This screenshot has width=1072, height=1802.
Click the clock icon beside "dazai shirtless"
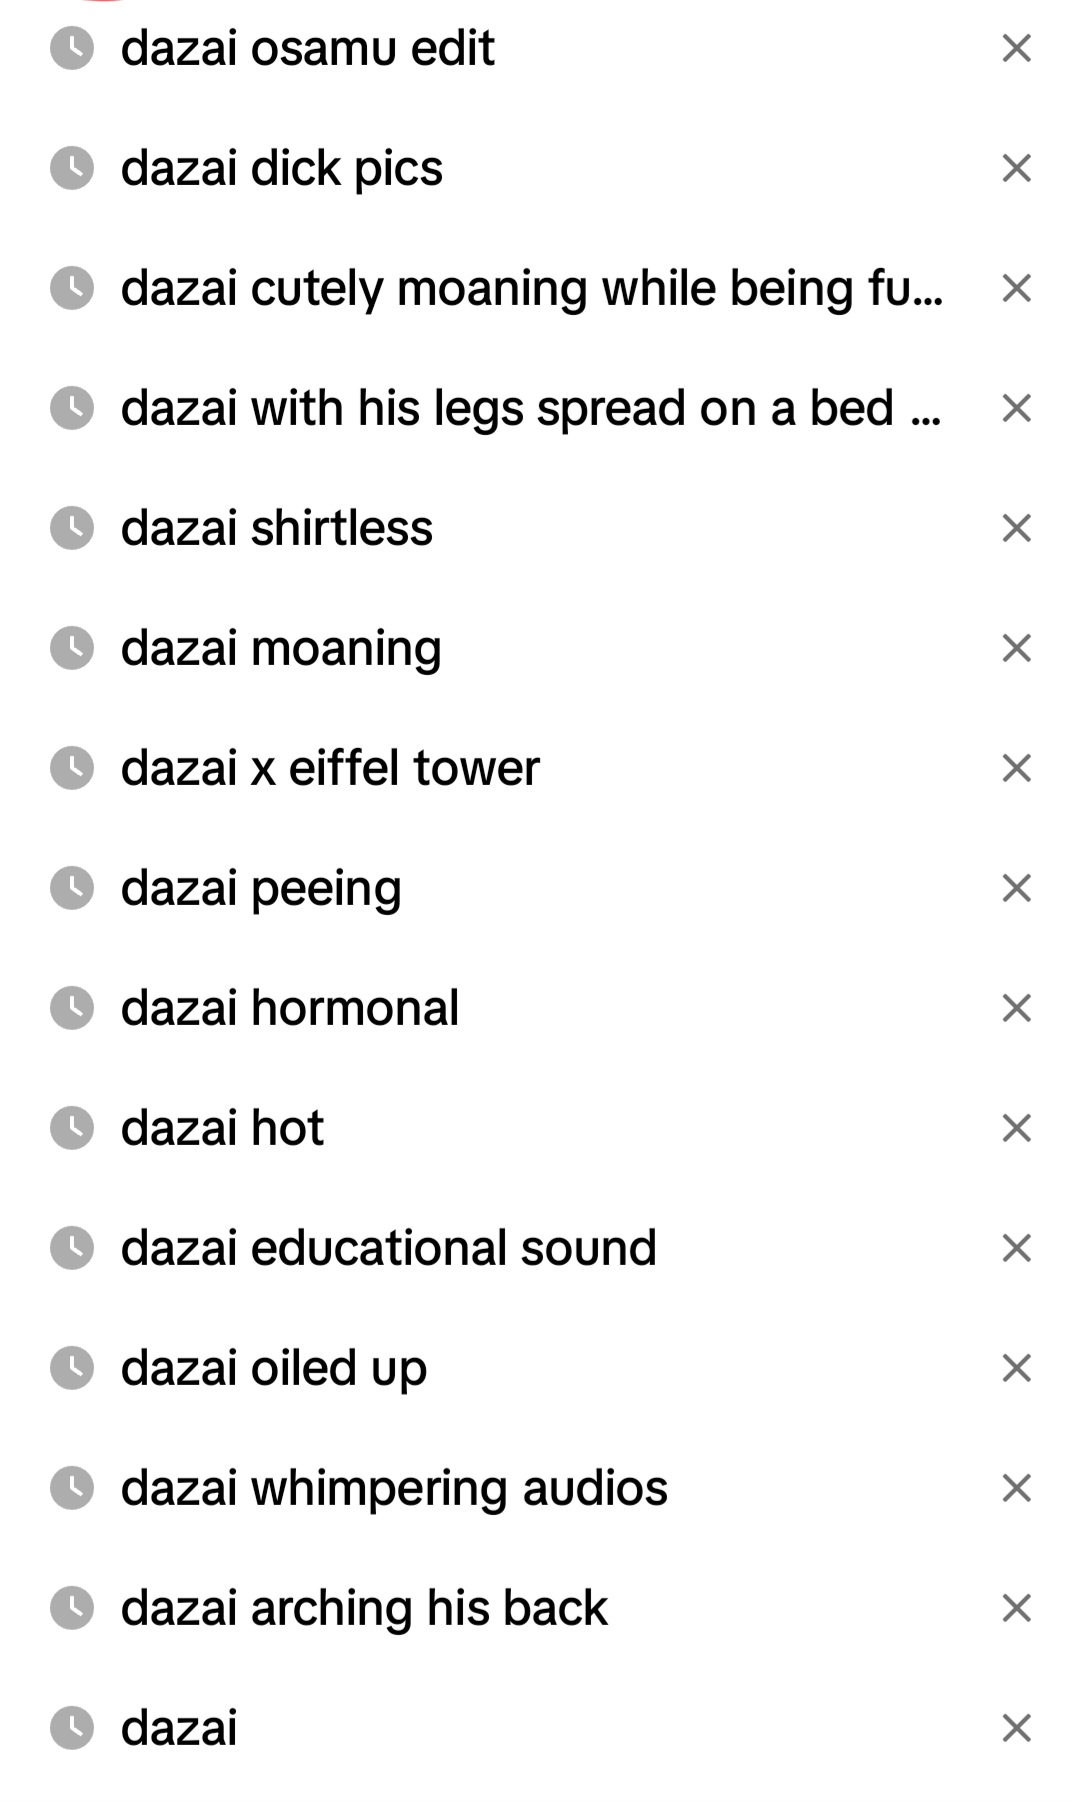coord(72,528)
